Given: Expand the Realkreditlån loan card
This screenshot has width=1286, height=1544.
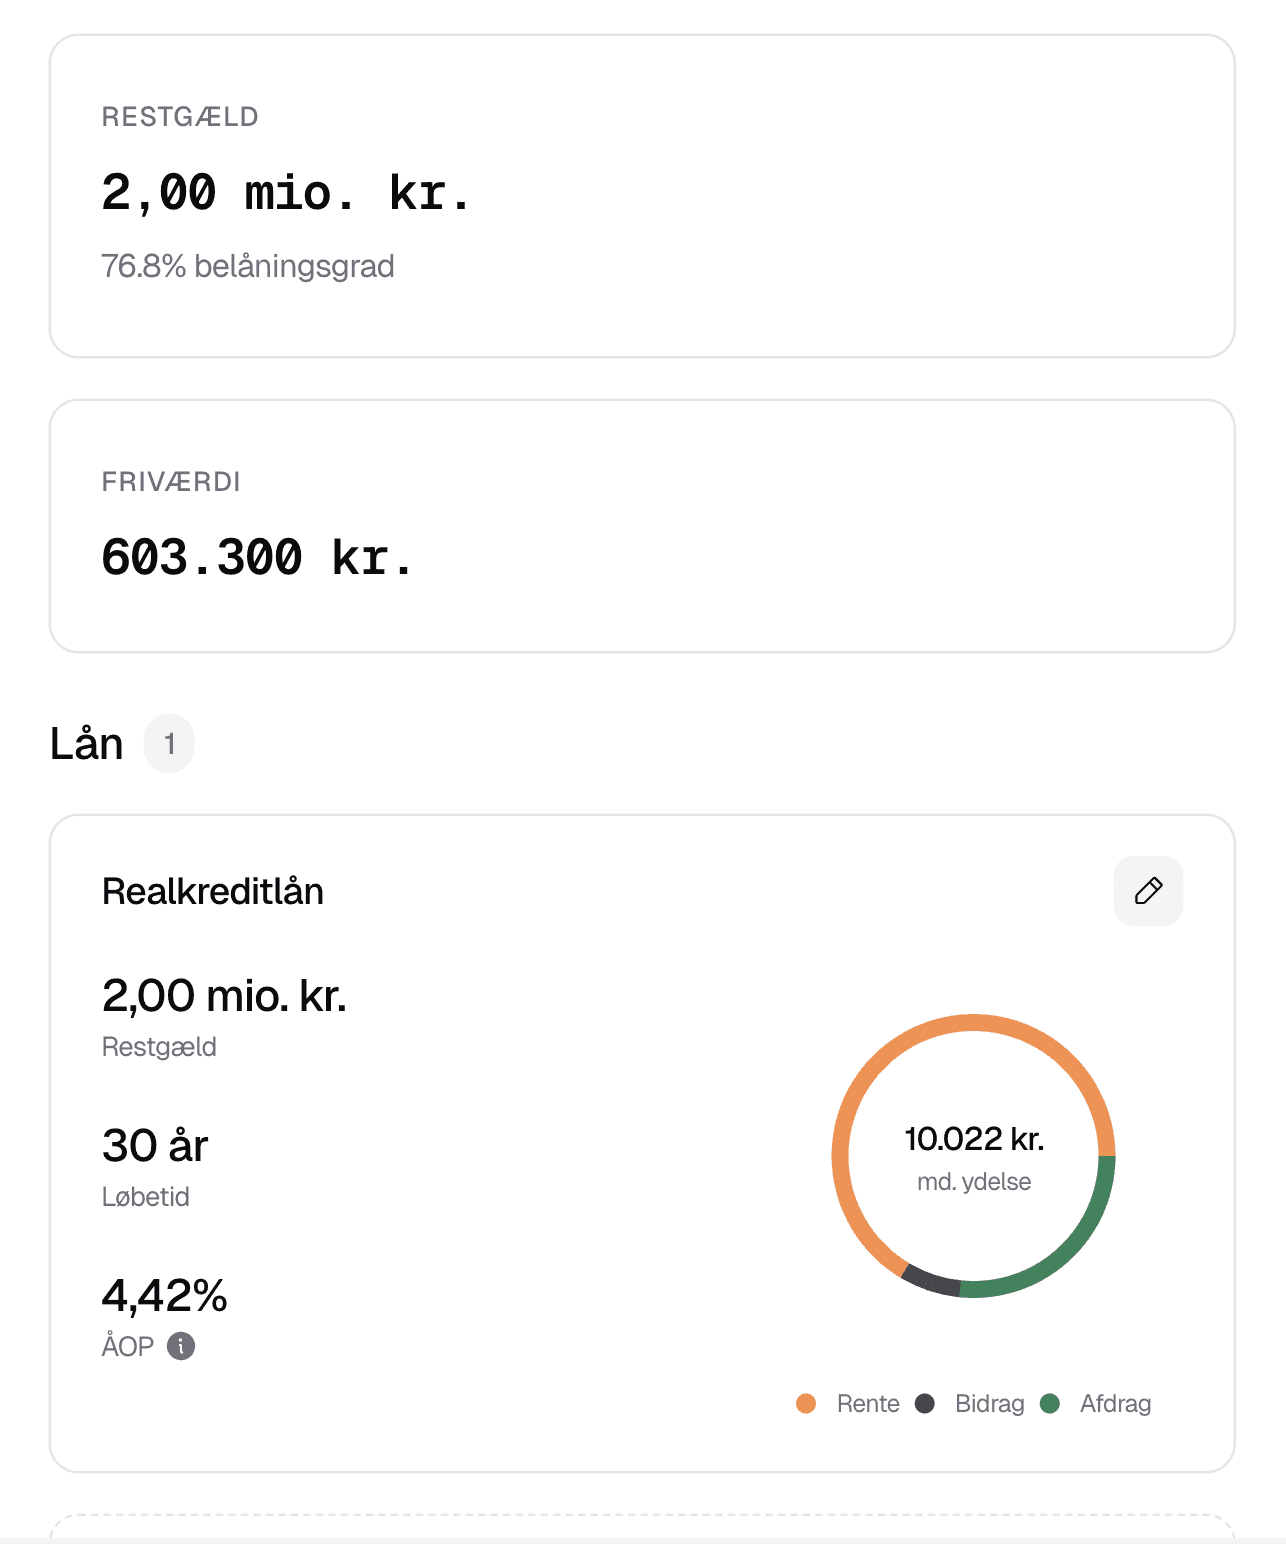Looking at the screenshot, I should 640,1150.
